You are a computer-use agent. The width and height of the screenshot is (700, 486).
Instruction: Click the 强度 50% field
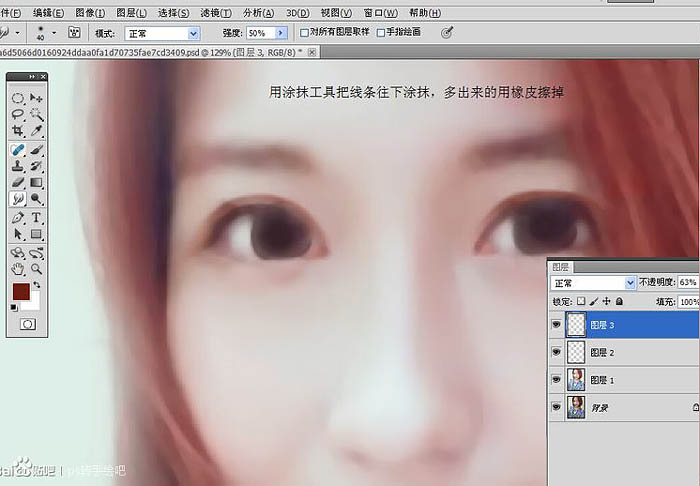click(x=261, y=33)
